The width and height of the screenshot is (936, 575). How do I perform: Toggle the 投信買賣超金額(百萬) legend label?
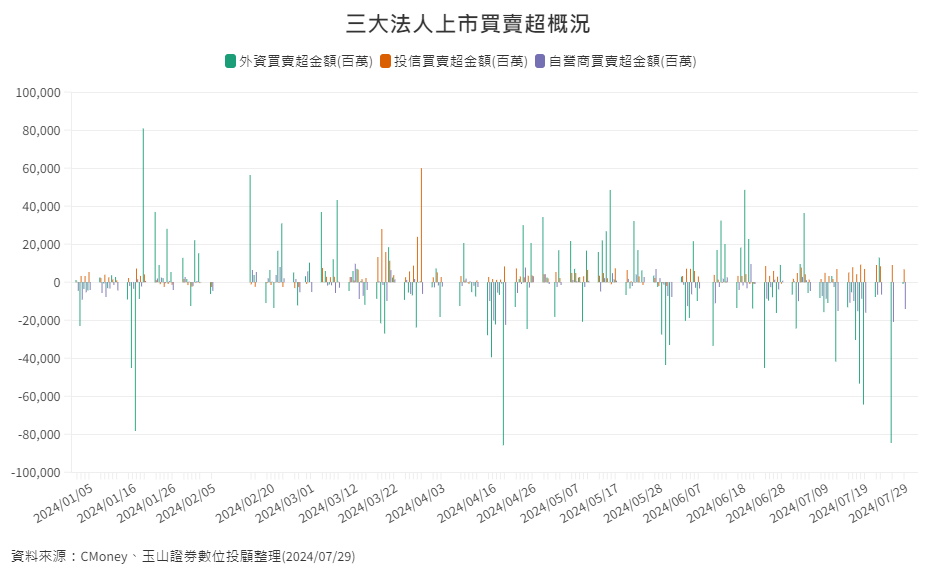[461, 61]
